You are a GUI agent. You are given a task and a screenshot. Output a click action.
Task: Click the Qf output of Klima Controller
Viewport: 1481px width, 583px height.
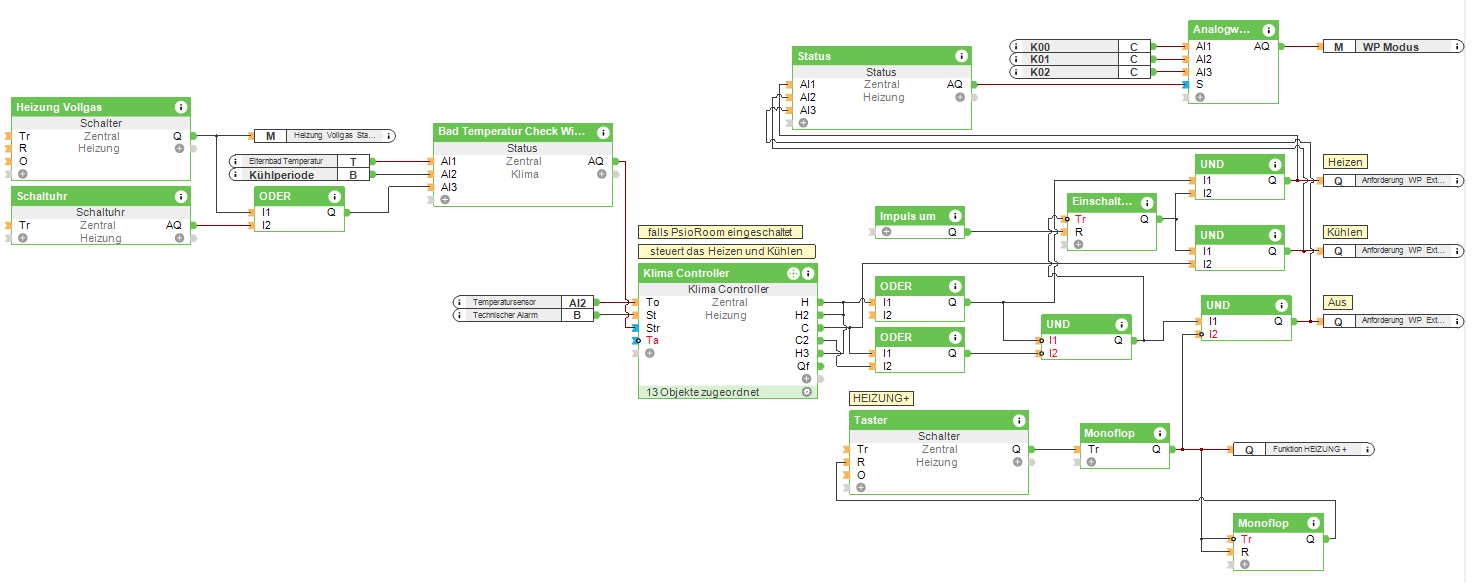[804, 366]
